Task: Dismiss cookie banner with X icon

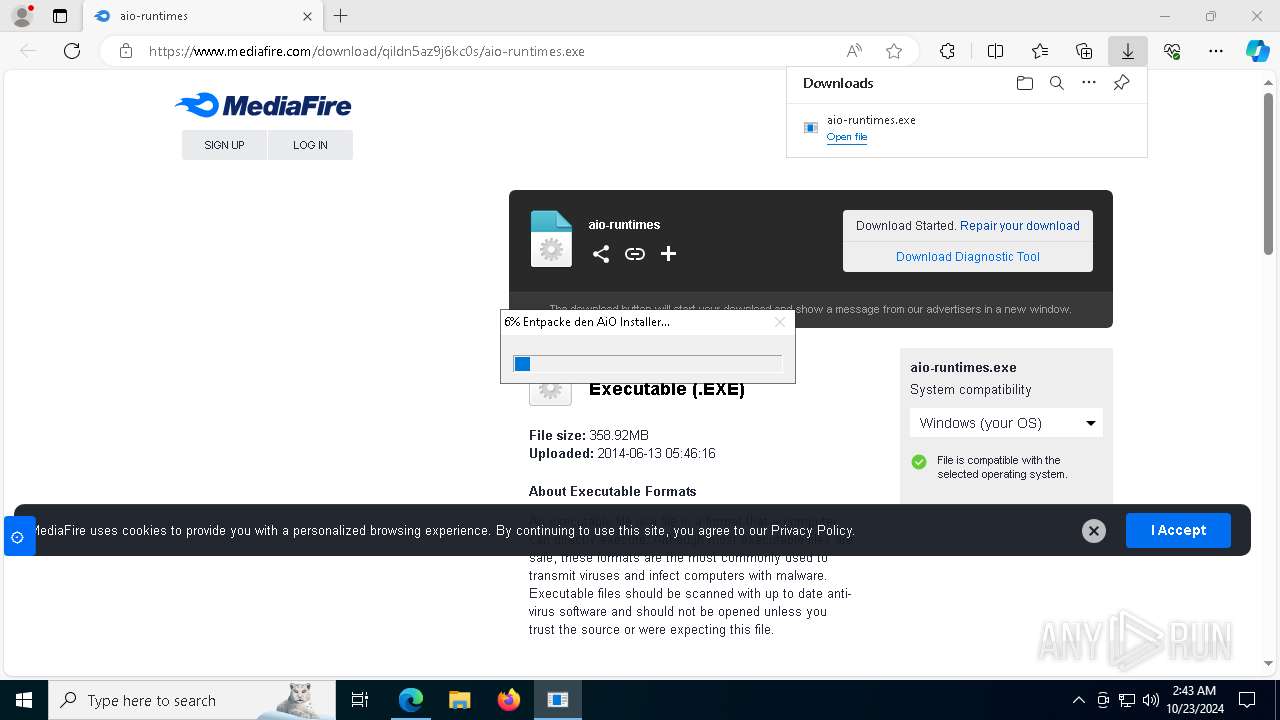Action: click(x=1094, y=531)
